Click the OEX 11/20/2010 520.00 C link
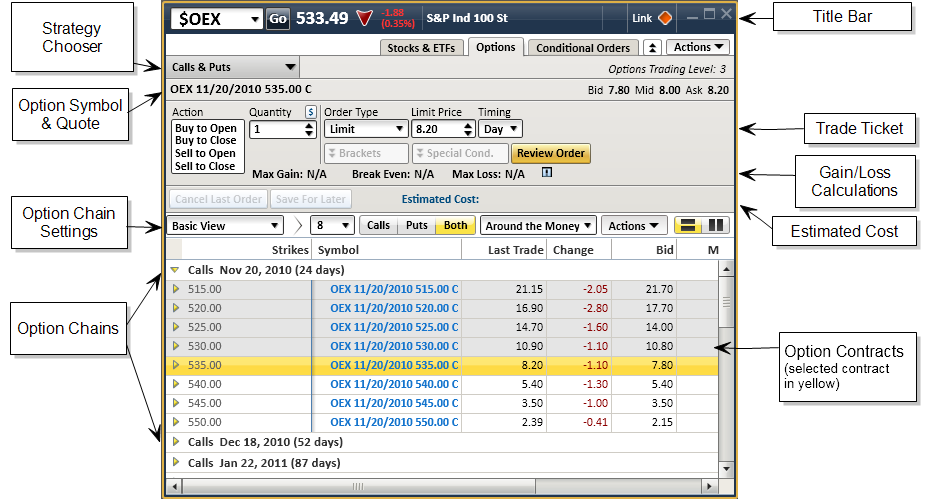 394,308
